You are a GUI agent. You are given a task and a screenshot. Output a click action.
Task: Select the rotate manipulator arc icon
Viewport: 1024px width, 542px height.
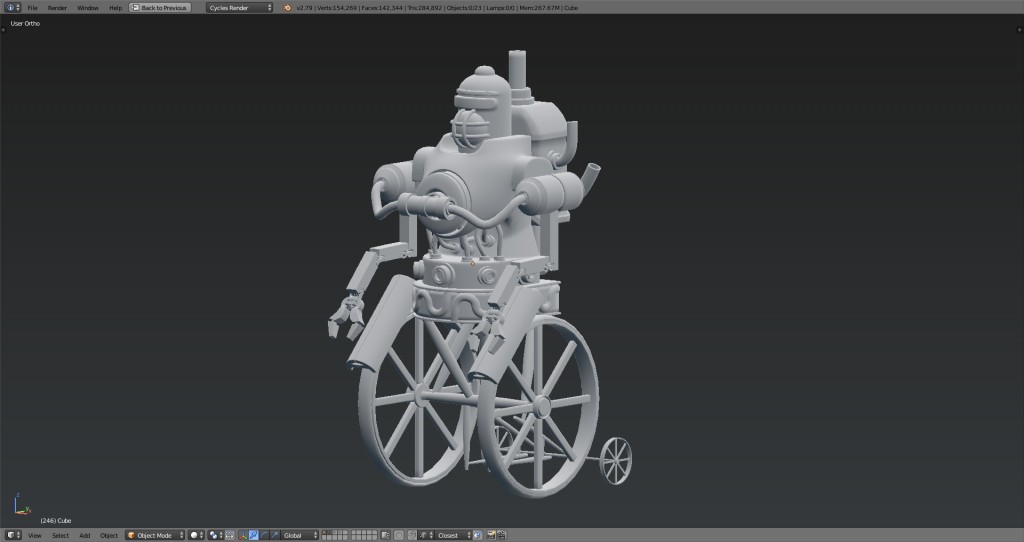263,535
